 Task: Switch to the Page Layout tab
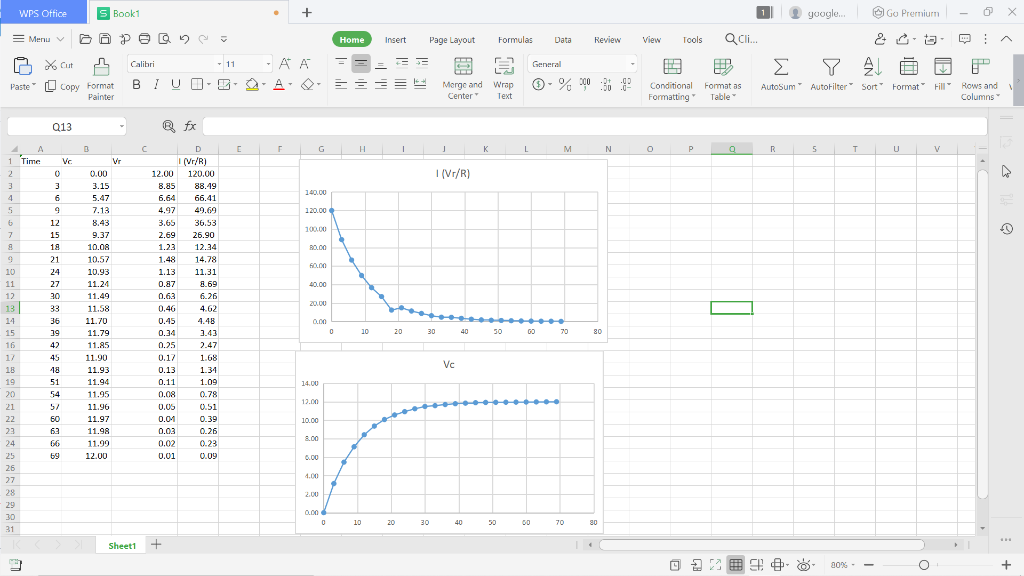pos(452,40)
